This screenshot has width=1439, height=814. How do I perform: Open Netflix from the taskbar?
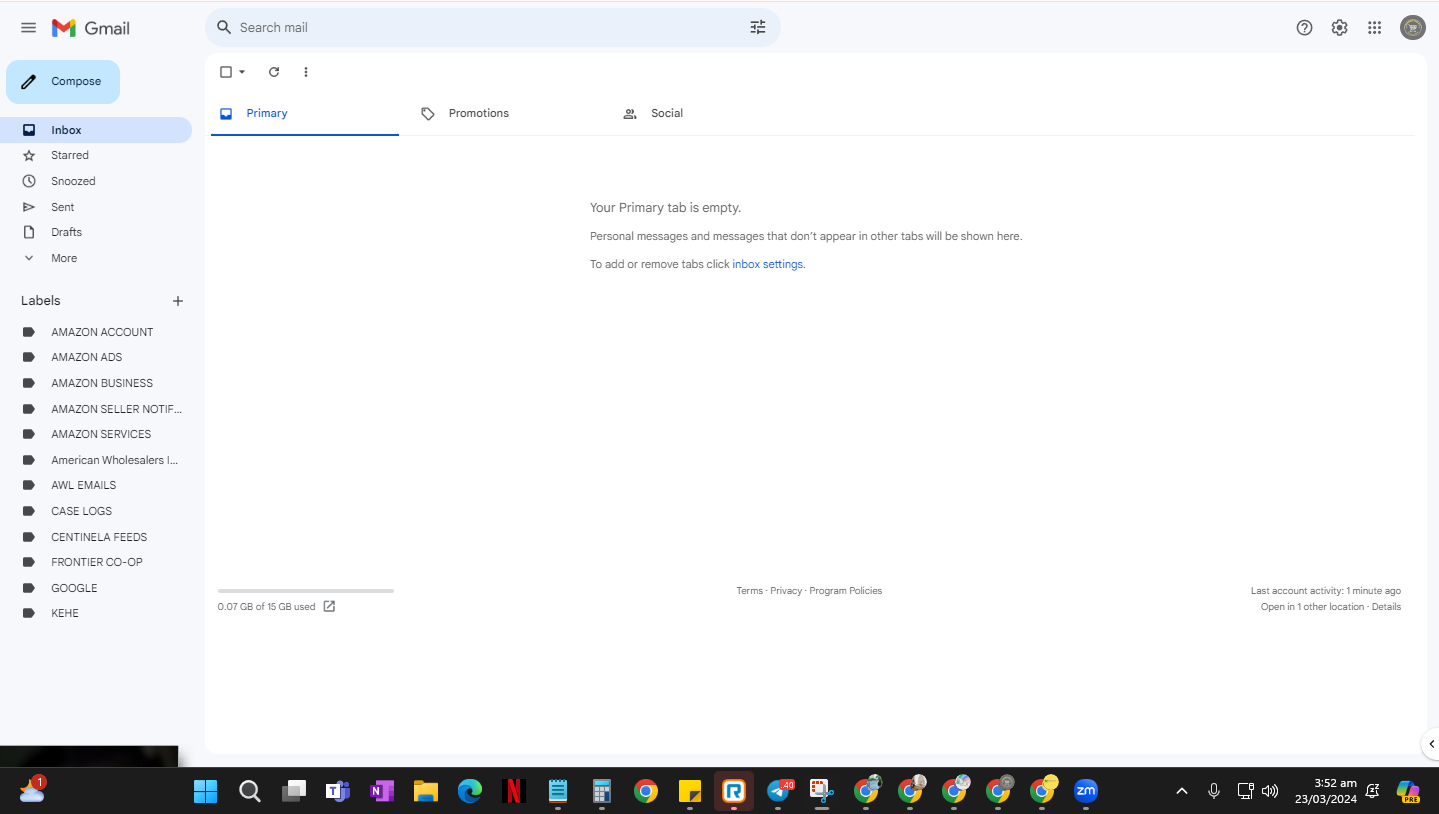(514, 791)
